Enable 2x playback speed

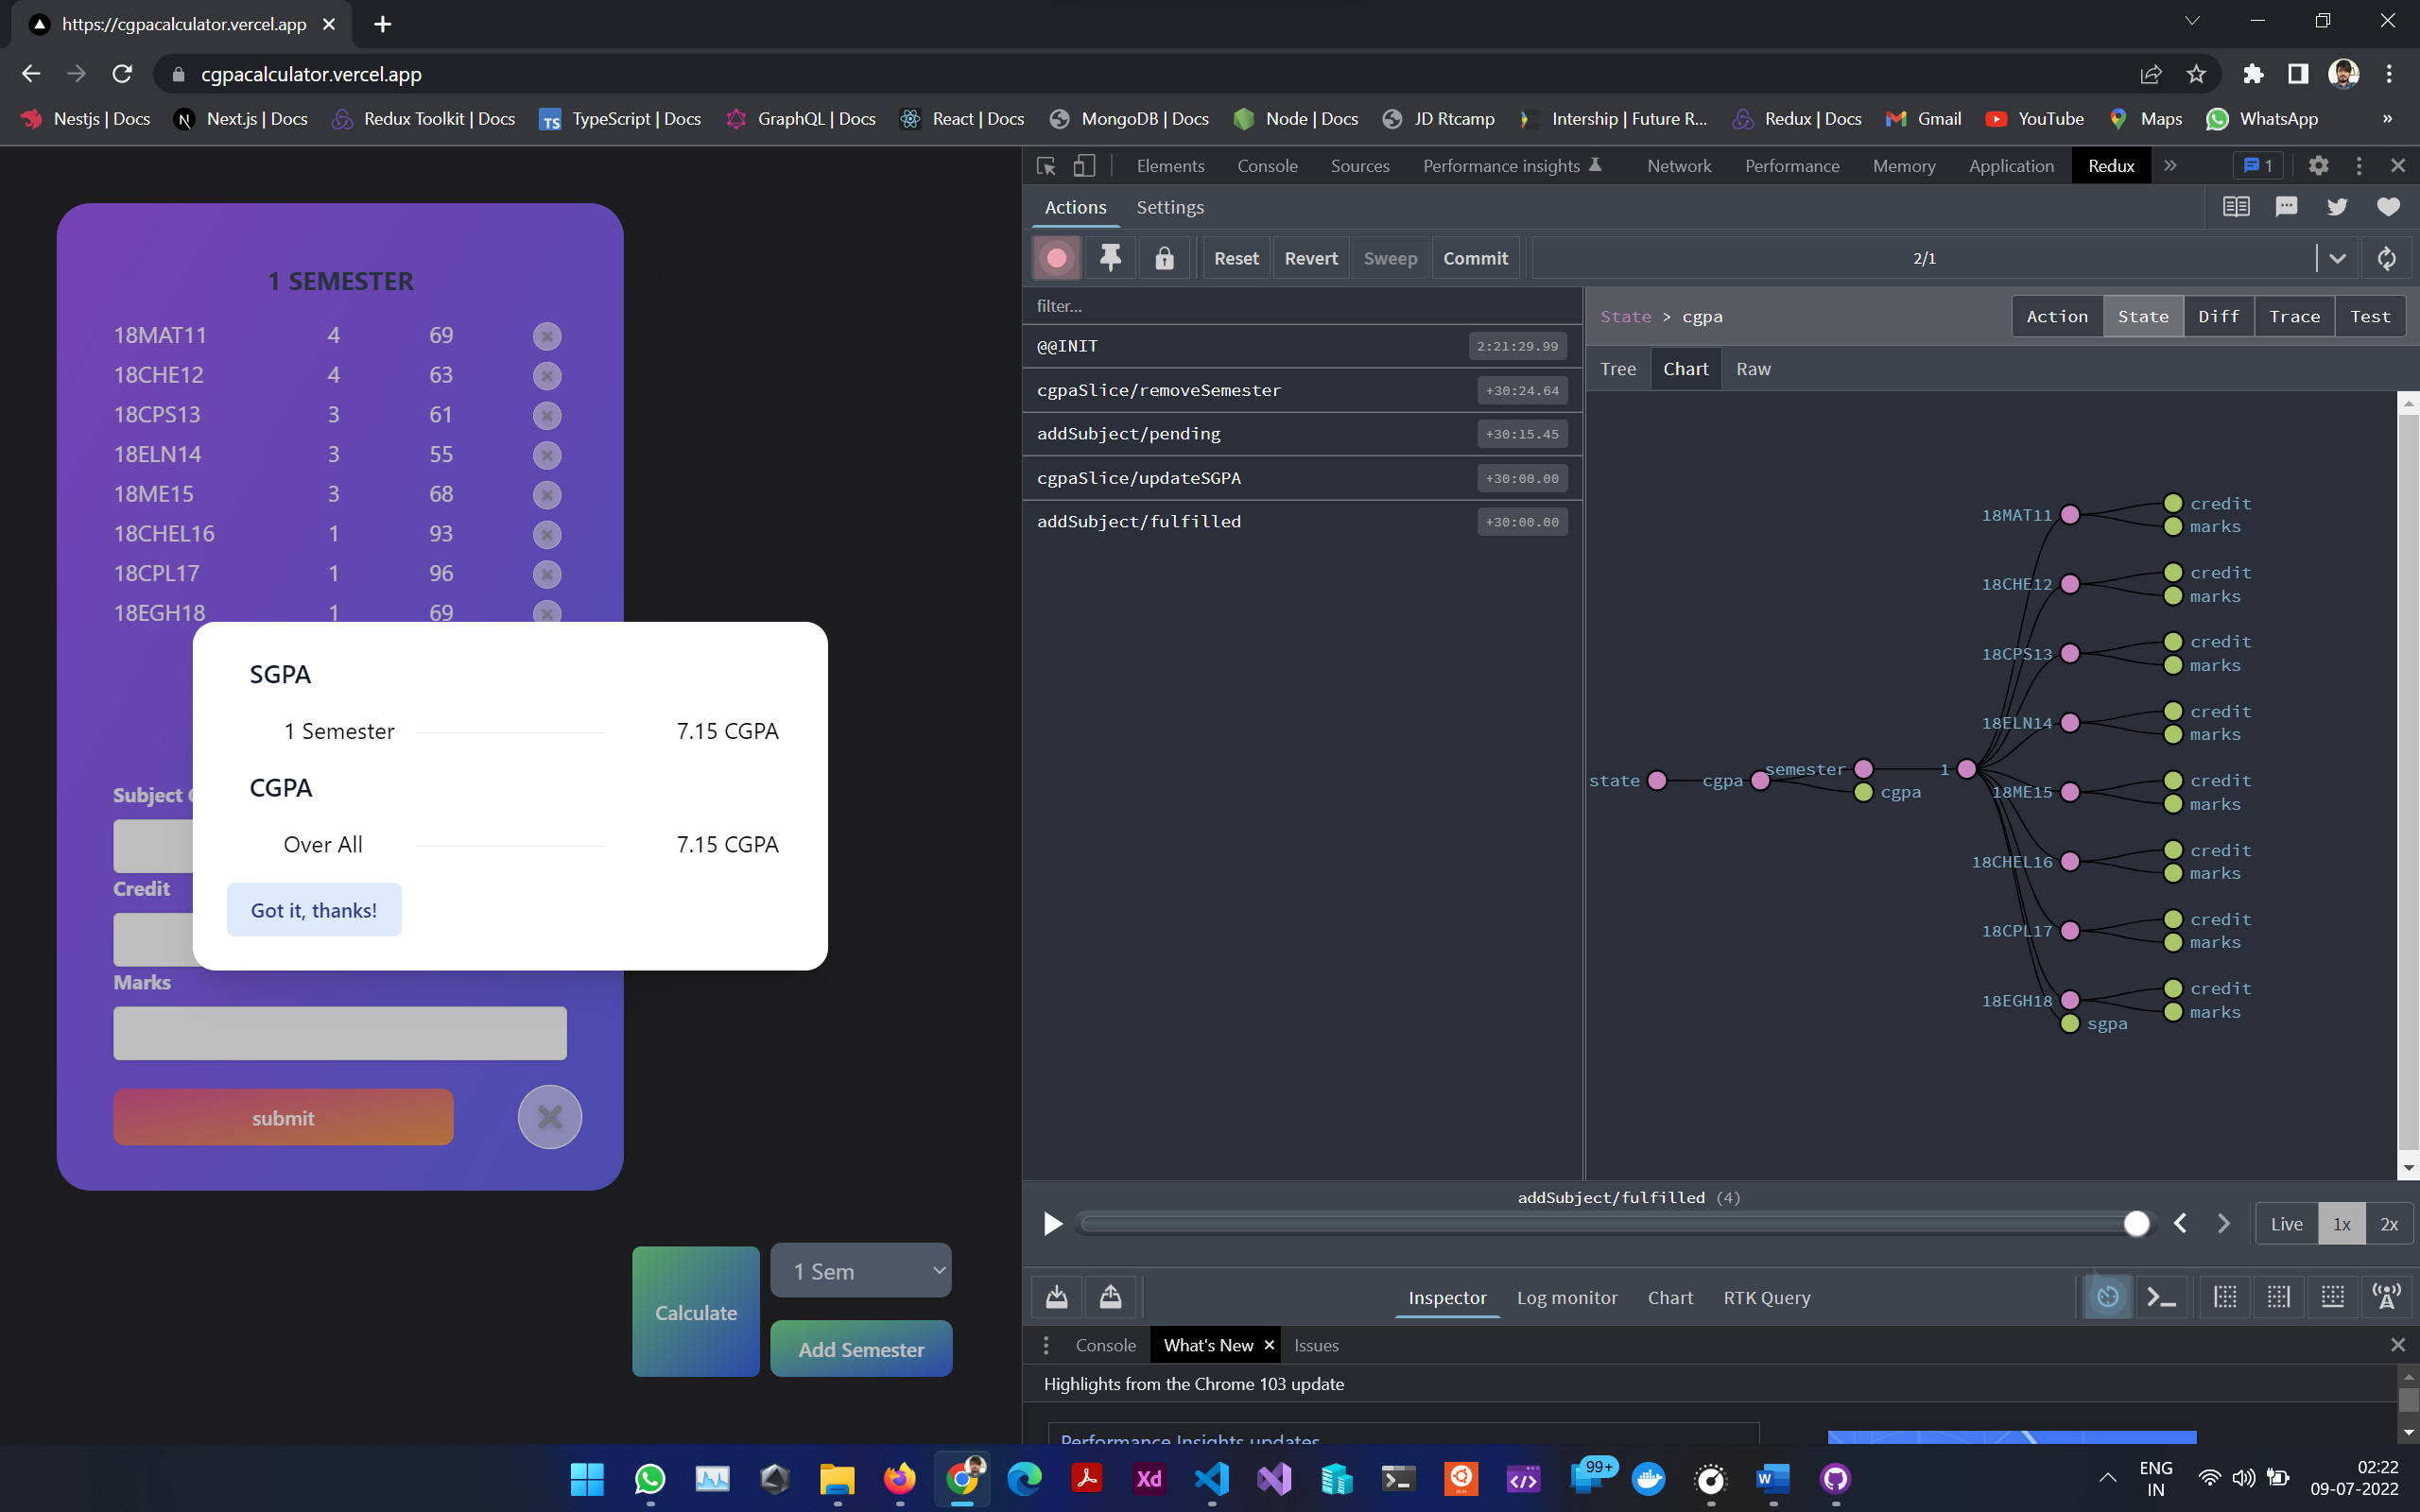tap(2389, 1224)
